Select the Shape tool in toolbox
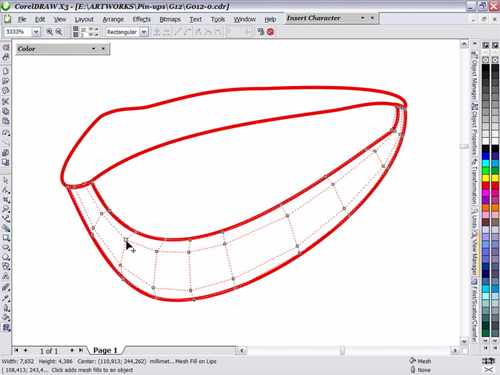This screenshot has width=500, height=375. click(6, 190)
